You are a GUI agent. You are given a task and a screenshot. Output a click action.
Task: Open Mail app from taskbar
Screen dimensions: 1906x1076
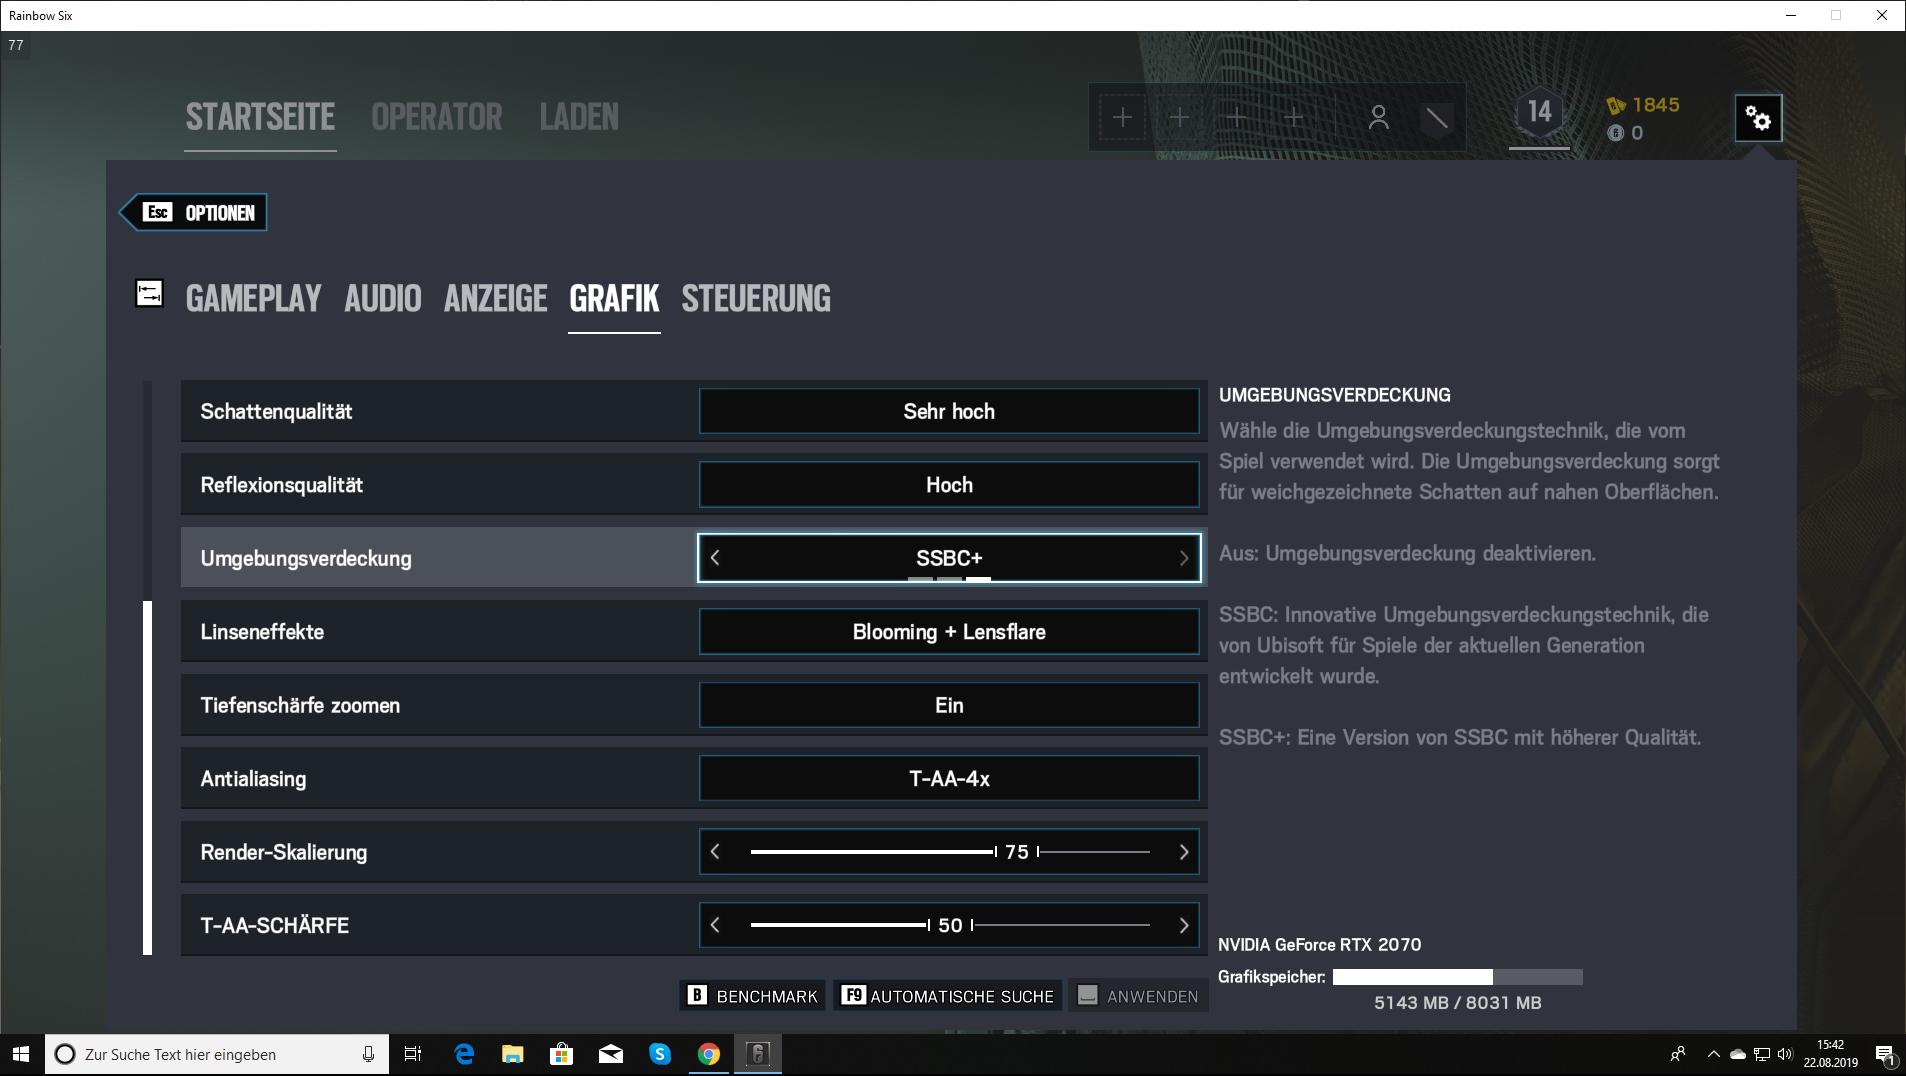pos(611,1054)
